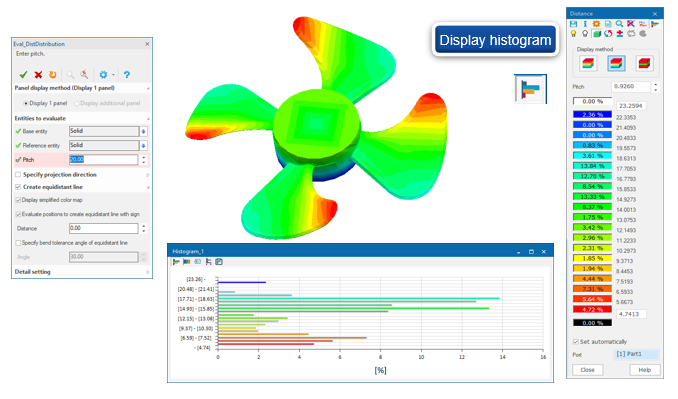Click first histogram toolbar icon with horizontal bars
678x399 pixels.
click(x=176, y=262)
